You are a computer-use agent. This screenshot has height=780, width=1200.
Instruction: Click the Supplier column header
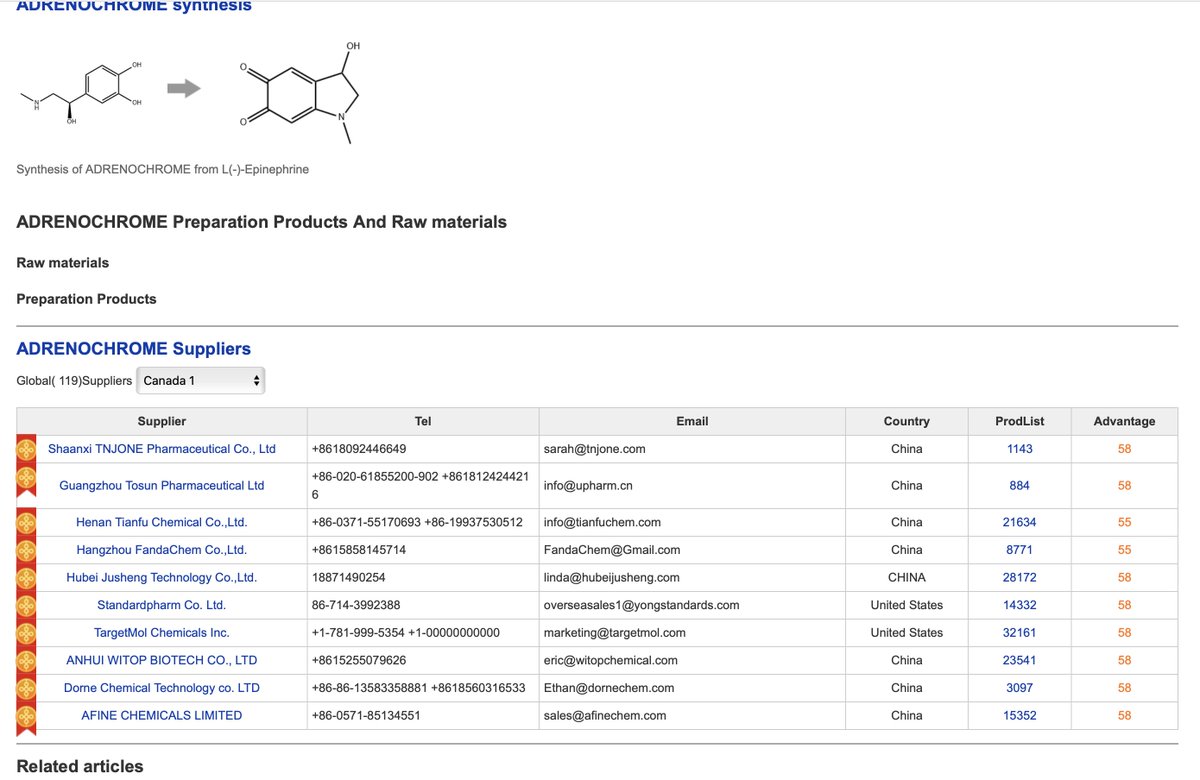click(162, 421)
